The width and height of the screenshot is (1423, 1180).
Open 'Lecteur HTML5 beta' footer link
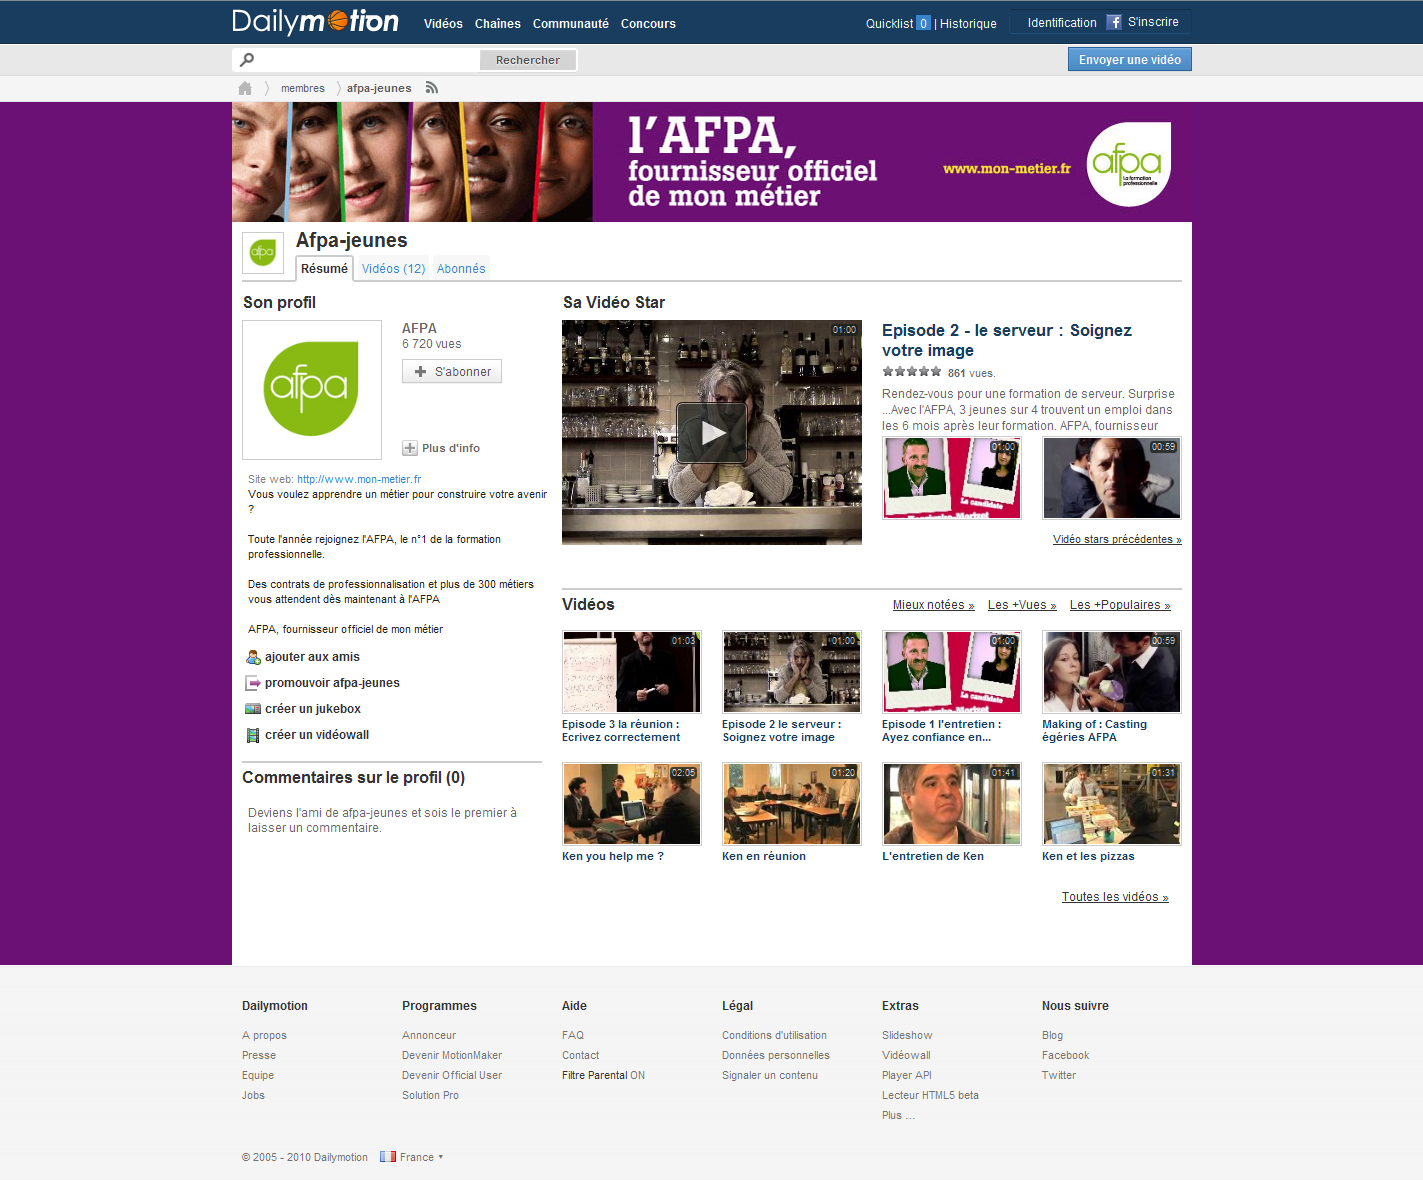(930, 1095)
